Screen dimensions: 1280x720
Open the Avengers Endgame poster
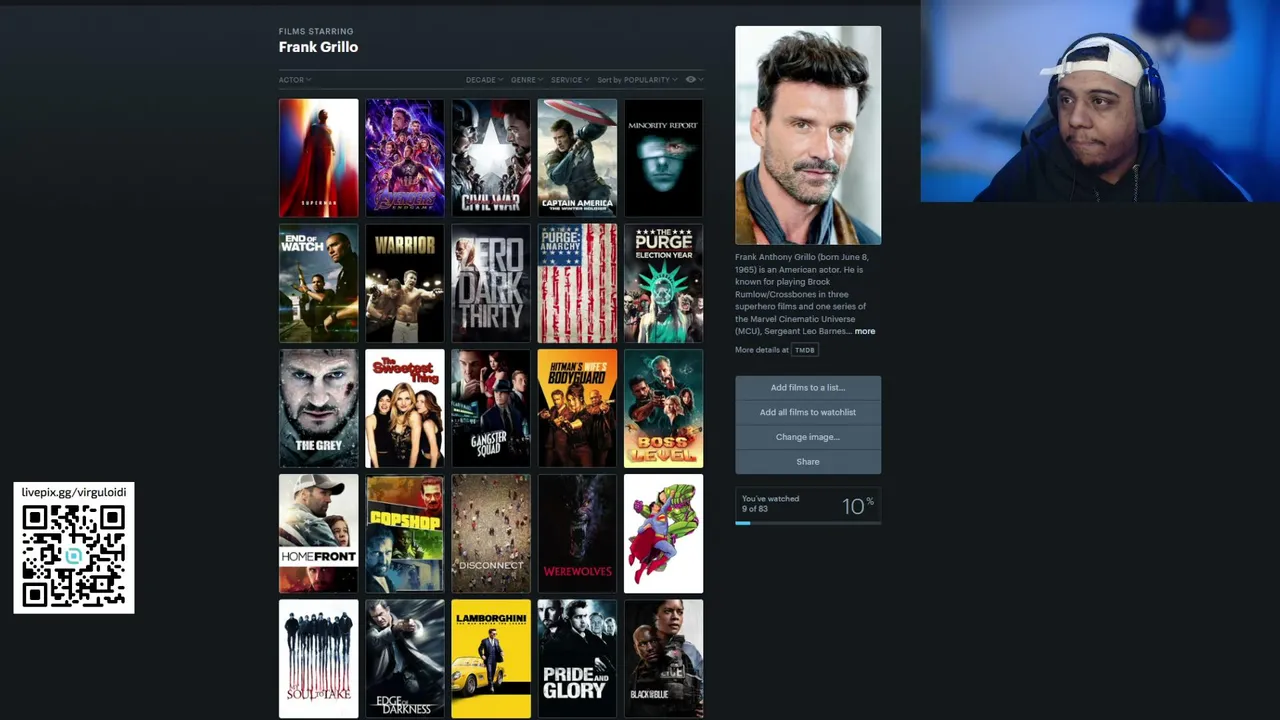pos(405,158)
